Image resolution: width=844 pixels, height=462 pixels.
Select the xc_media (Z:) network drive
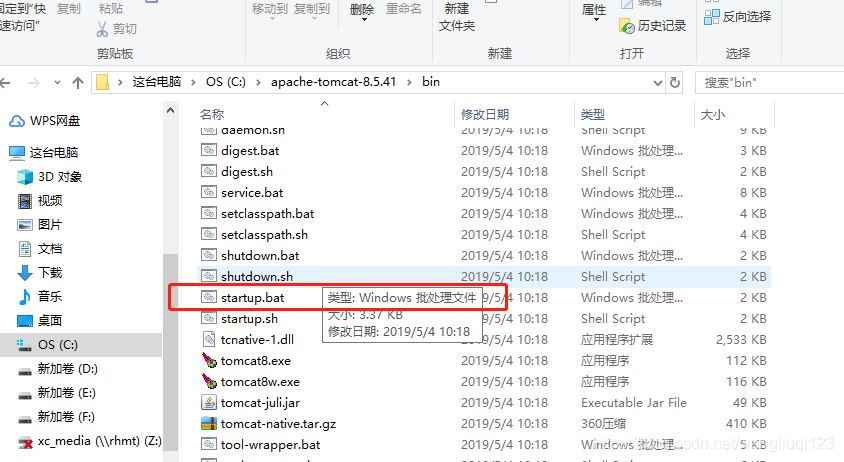[89, 441]
